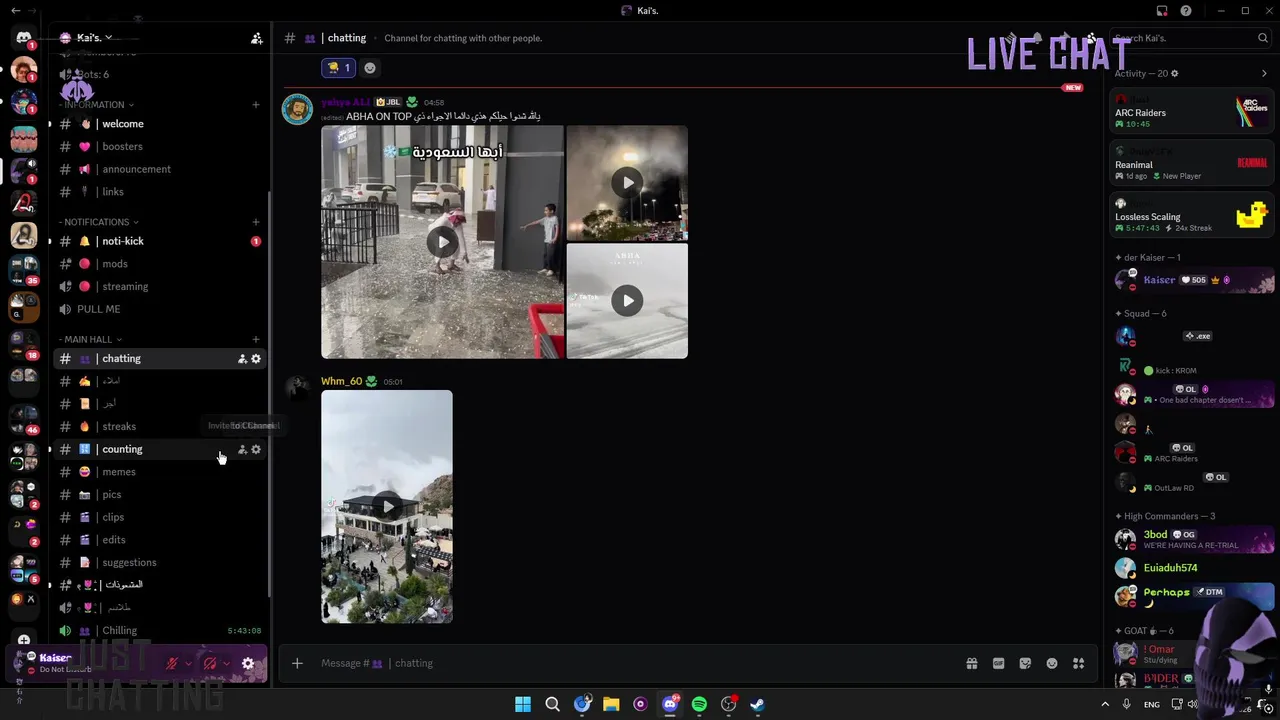The height and width of the screenshot is (720, 1280).
Task: Open Steam from the taskbar
Action: [758, 705]
